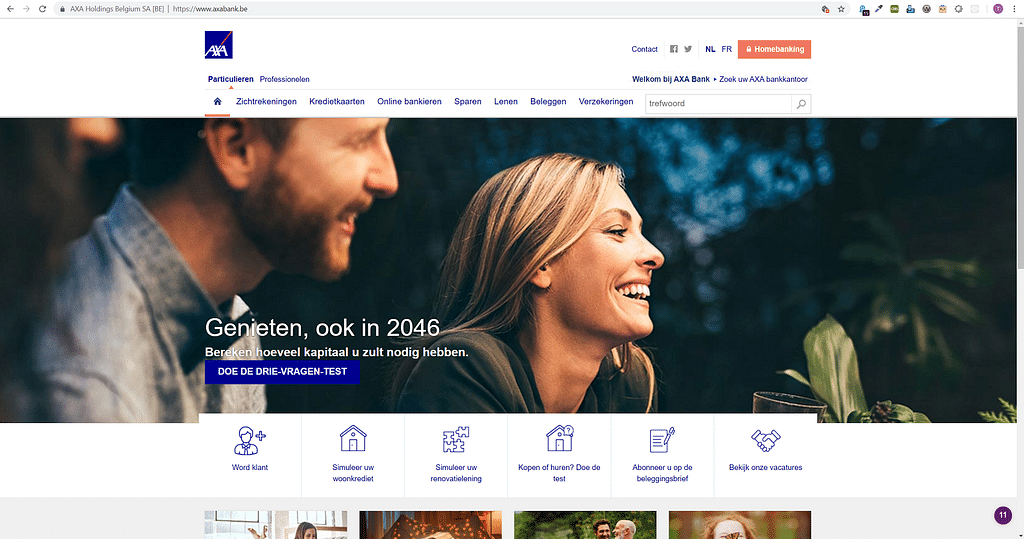Expand the Sparen navigation menu
The image size is (1024, 539).
point(467,101)
